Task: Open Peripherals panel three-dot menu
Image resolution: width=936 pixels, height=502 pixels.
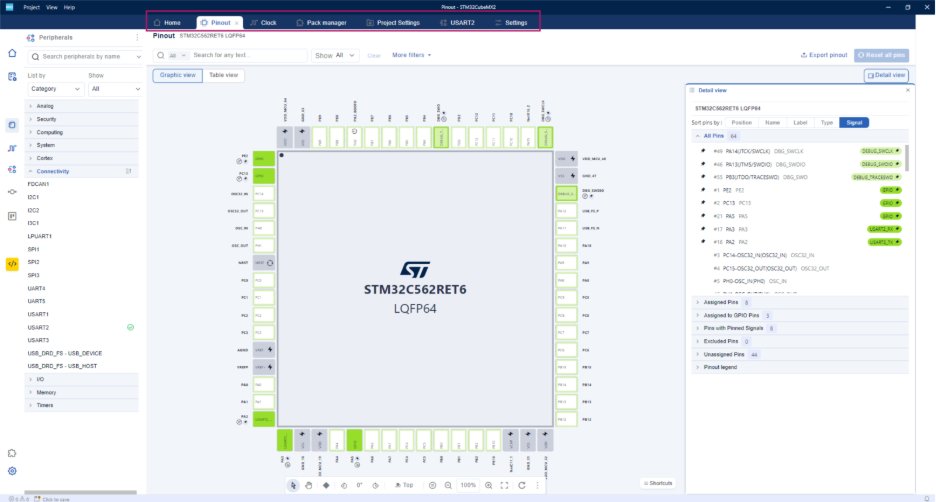Action: pos(137,37)
